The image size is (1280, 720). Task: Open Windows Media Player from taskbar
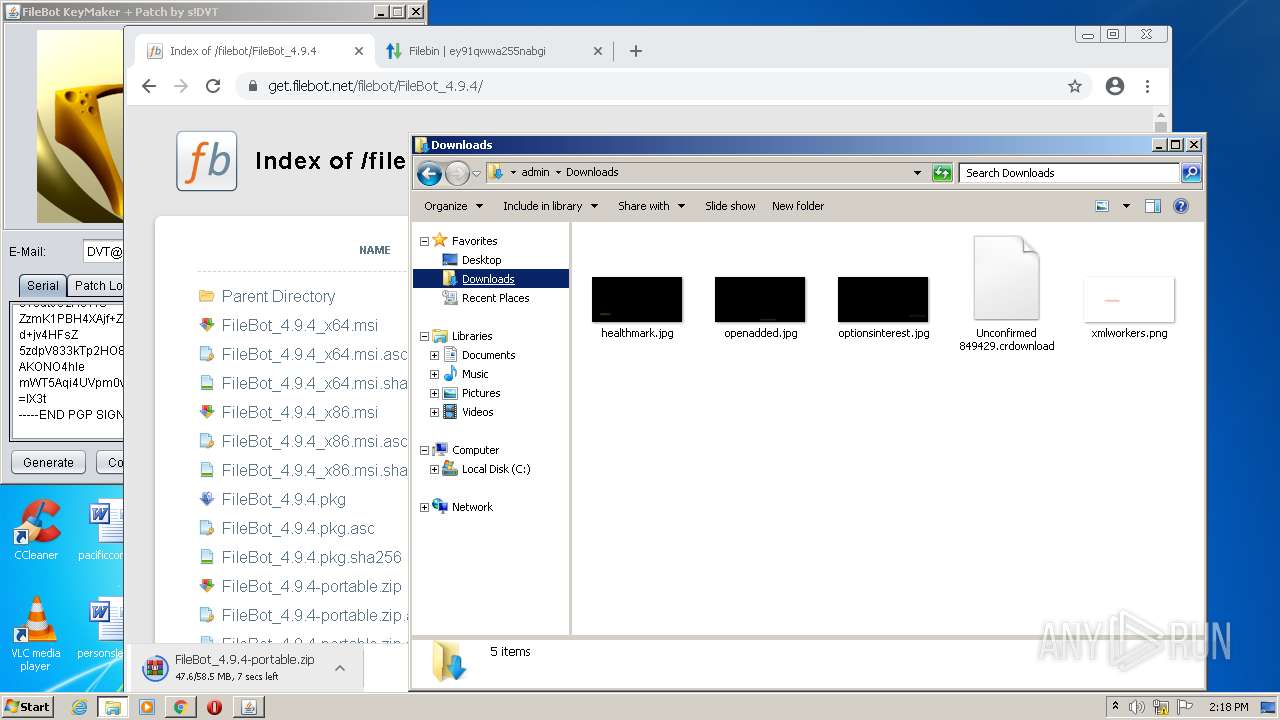147,707
